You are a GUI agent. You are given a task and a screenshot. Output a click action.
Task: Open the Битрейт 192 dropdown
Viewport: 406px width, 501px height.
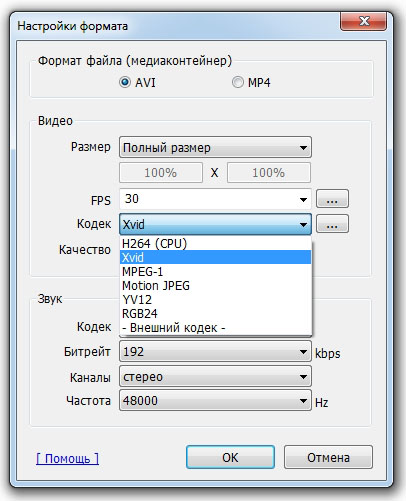215,352
